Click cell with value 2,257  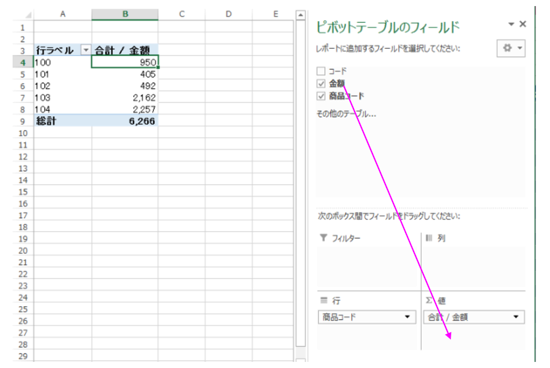[x=125, y=109]
